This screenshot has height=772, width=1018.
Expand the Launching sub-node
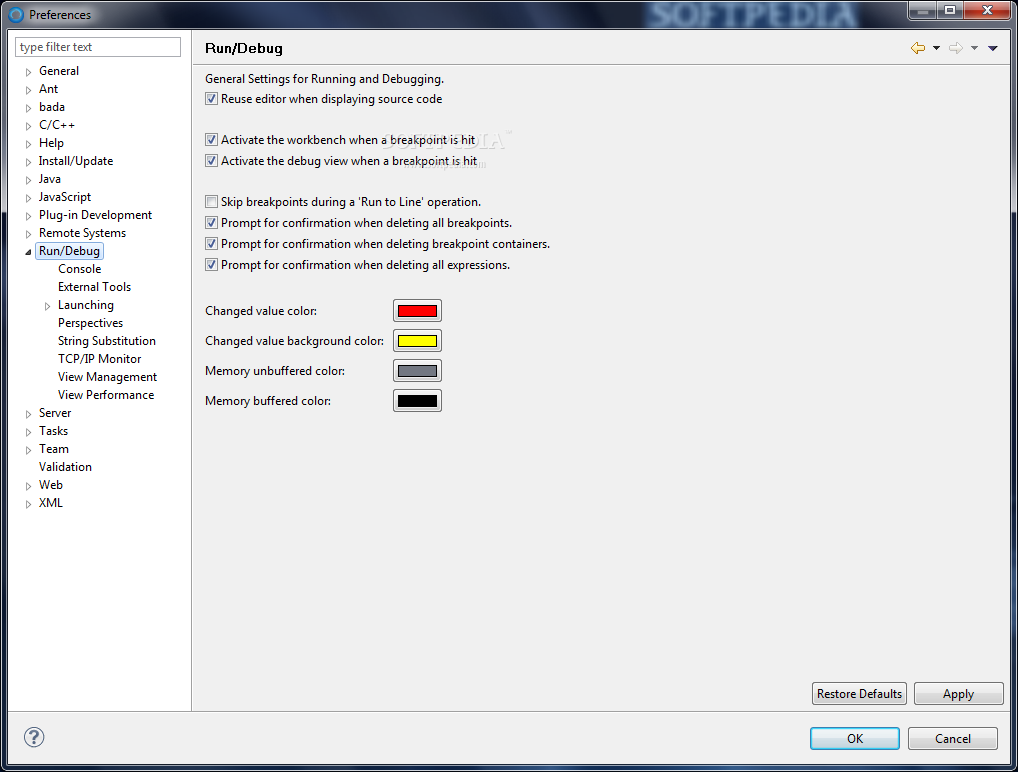pos(47,306)
